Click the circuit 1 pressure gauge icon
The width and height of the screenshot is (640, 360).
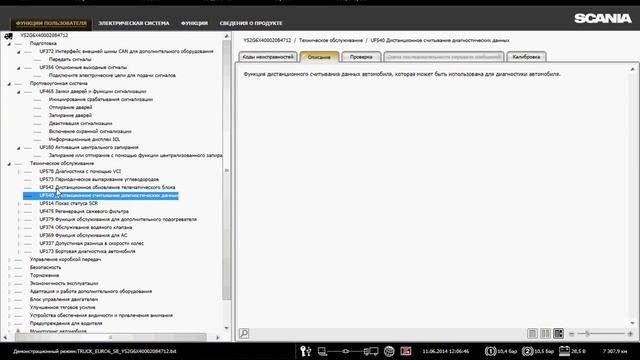coord(491,351)
